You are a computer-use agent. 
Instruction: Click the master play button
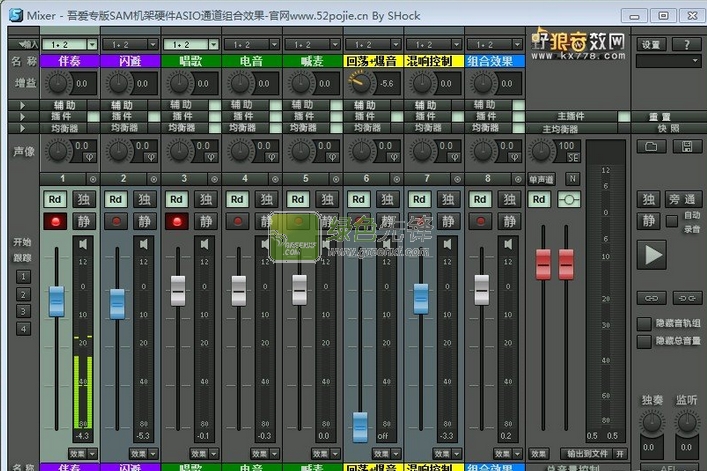(652, 255)
